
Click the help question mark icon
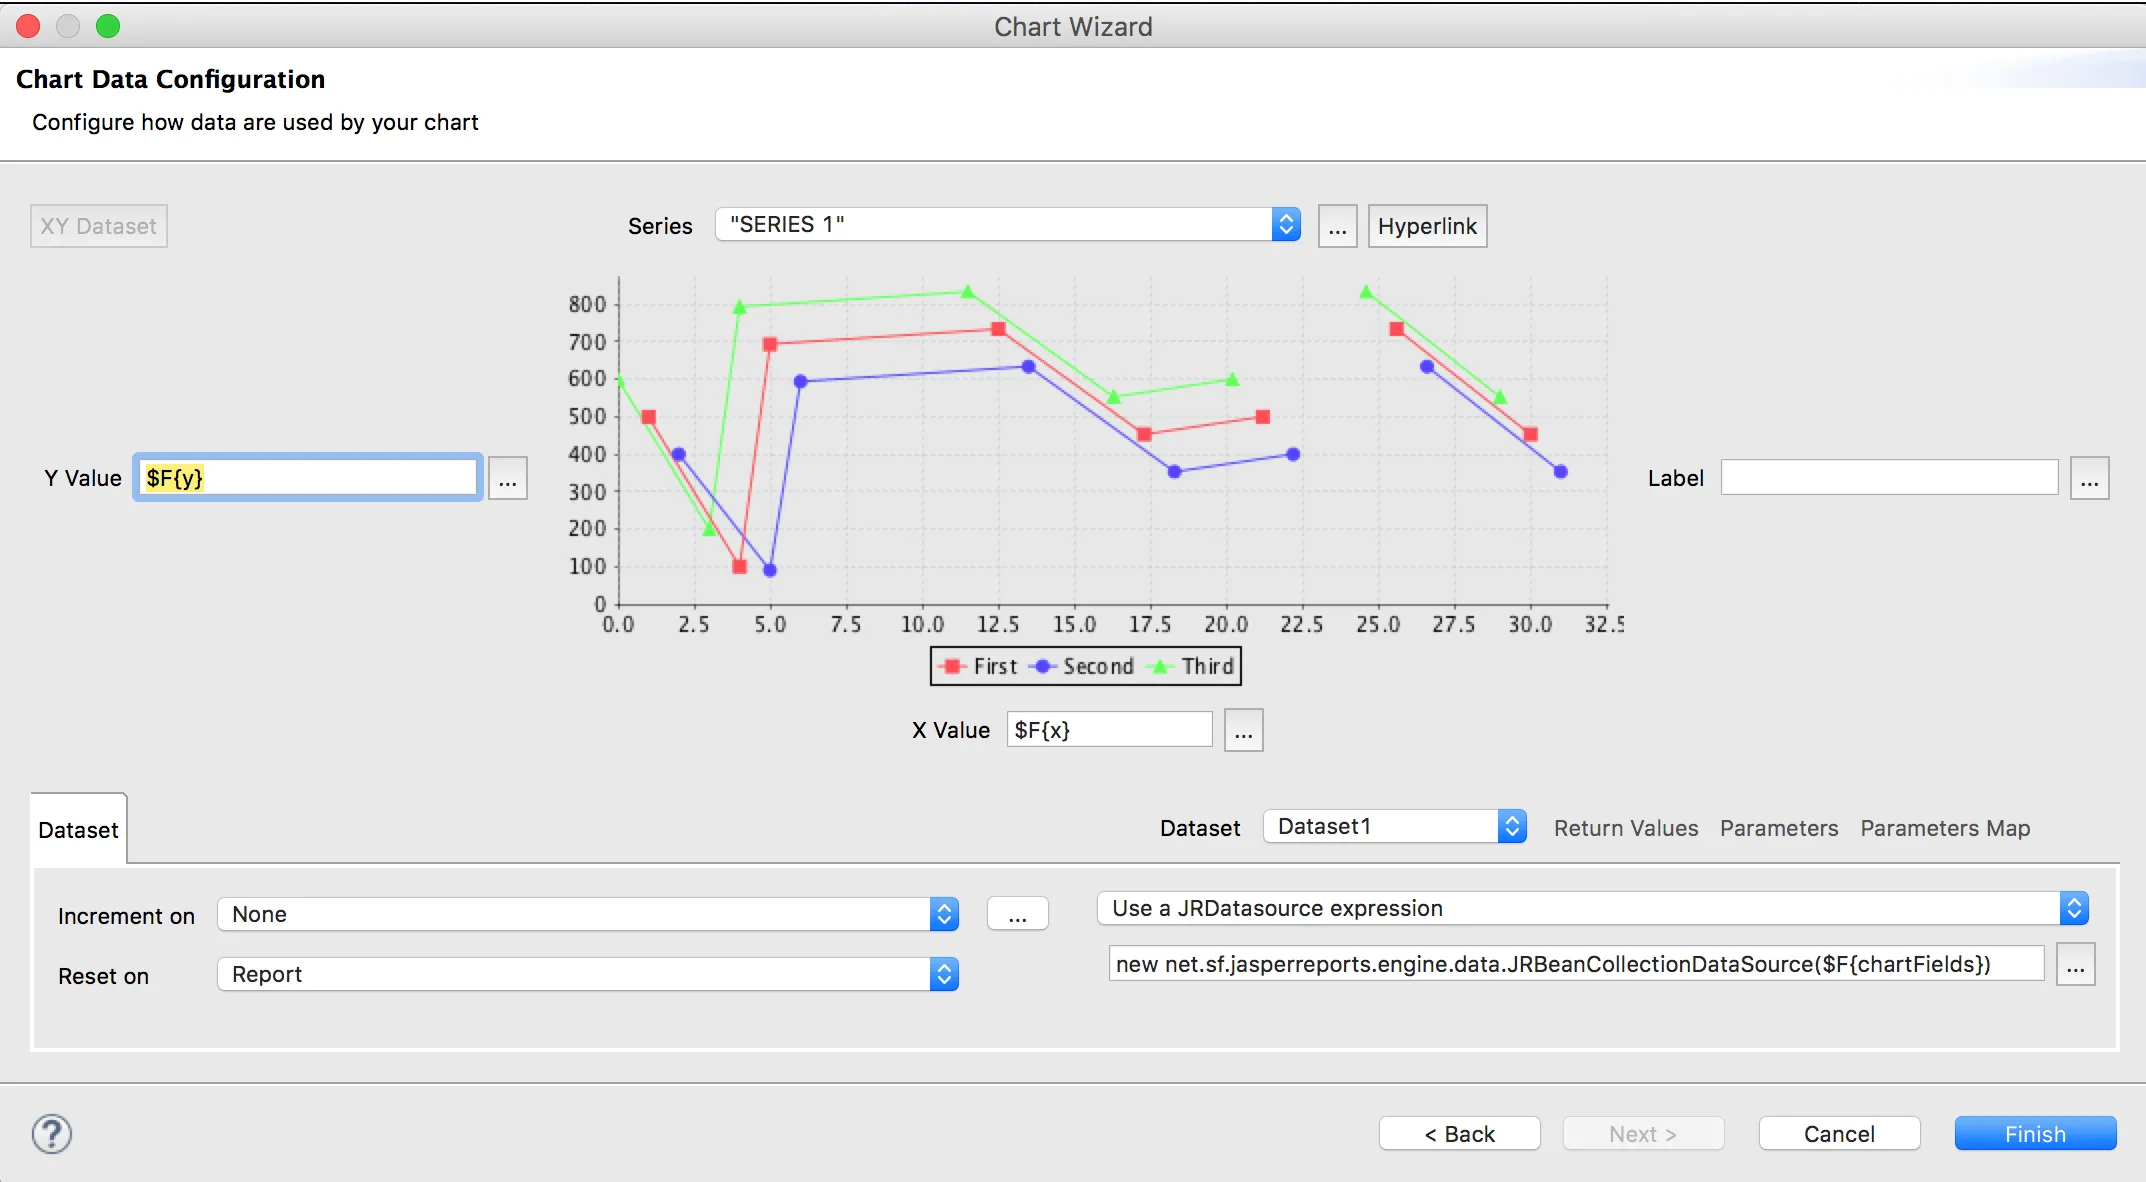[52, 1134]
